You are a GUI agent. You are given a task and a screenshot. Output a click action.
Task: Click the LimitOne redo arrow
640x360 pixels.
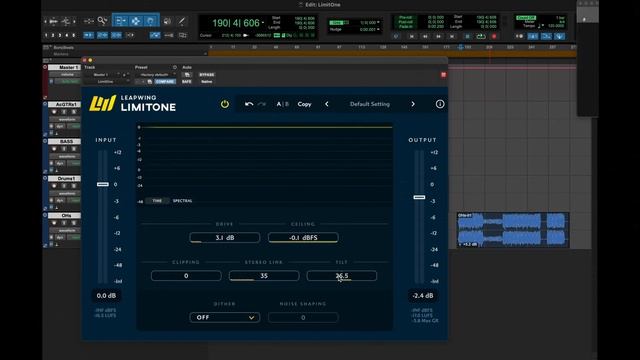pos(262,104)
